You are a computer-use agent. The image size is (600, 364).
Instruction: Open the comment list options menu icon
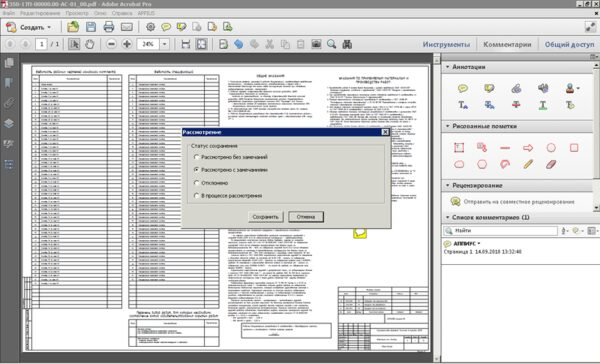pos(592,231)
